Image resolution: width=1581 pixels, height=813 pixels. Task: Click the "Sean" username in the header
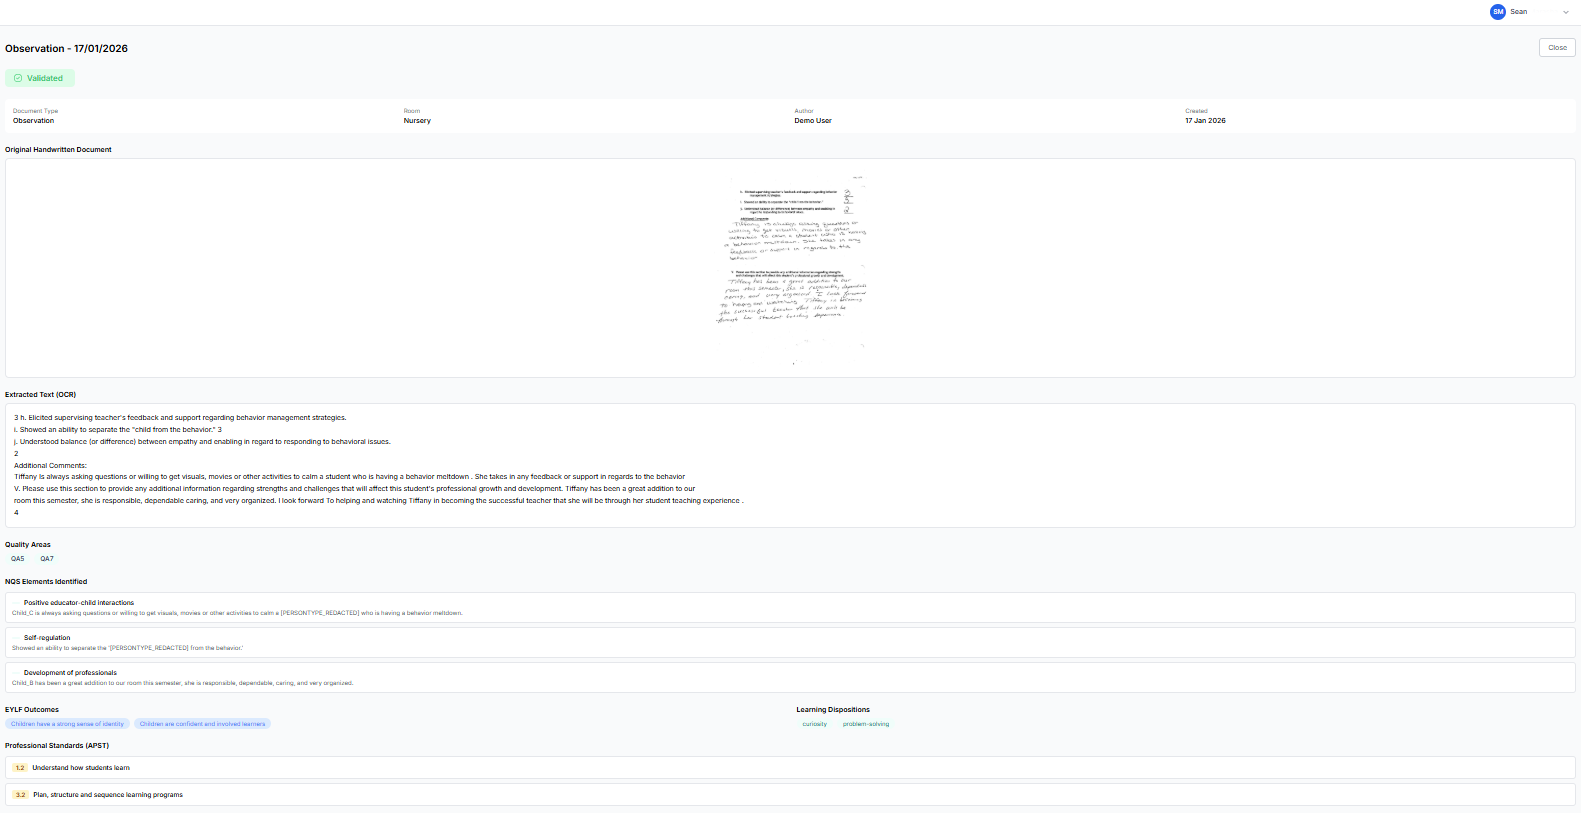pyautogui.click(x=1518, y=12)
